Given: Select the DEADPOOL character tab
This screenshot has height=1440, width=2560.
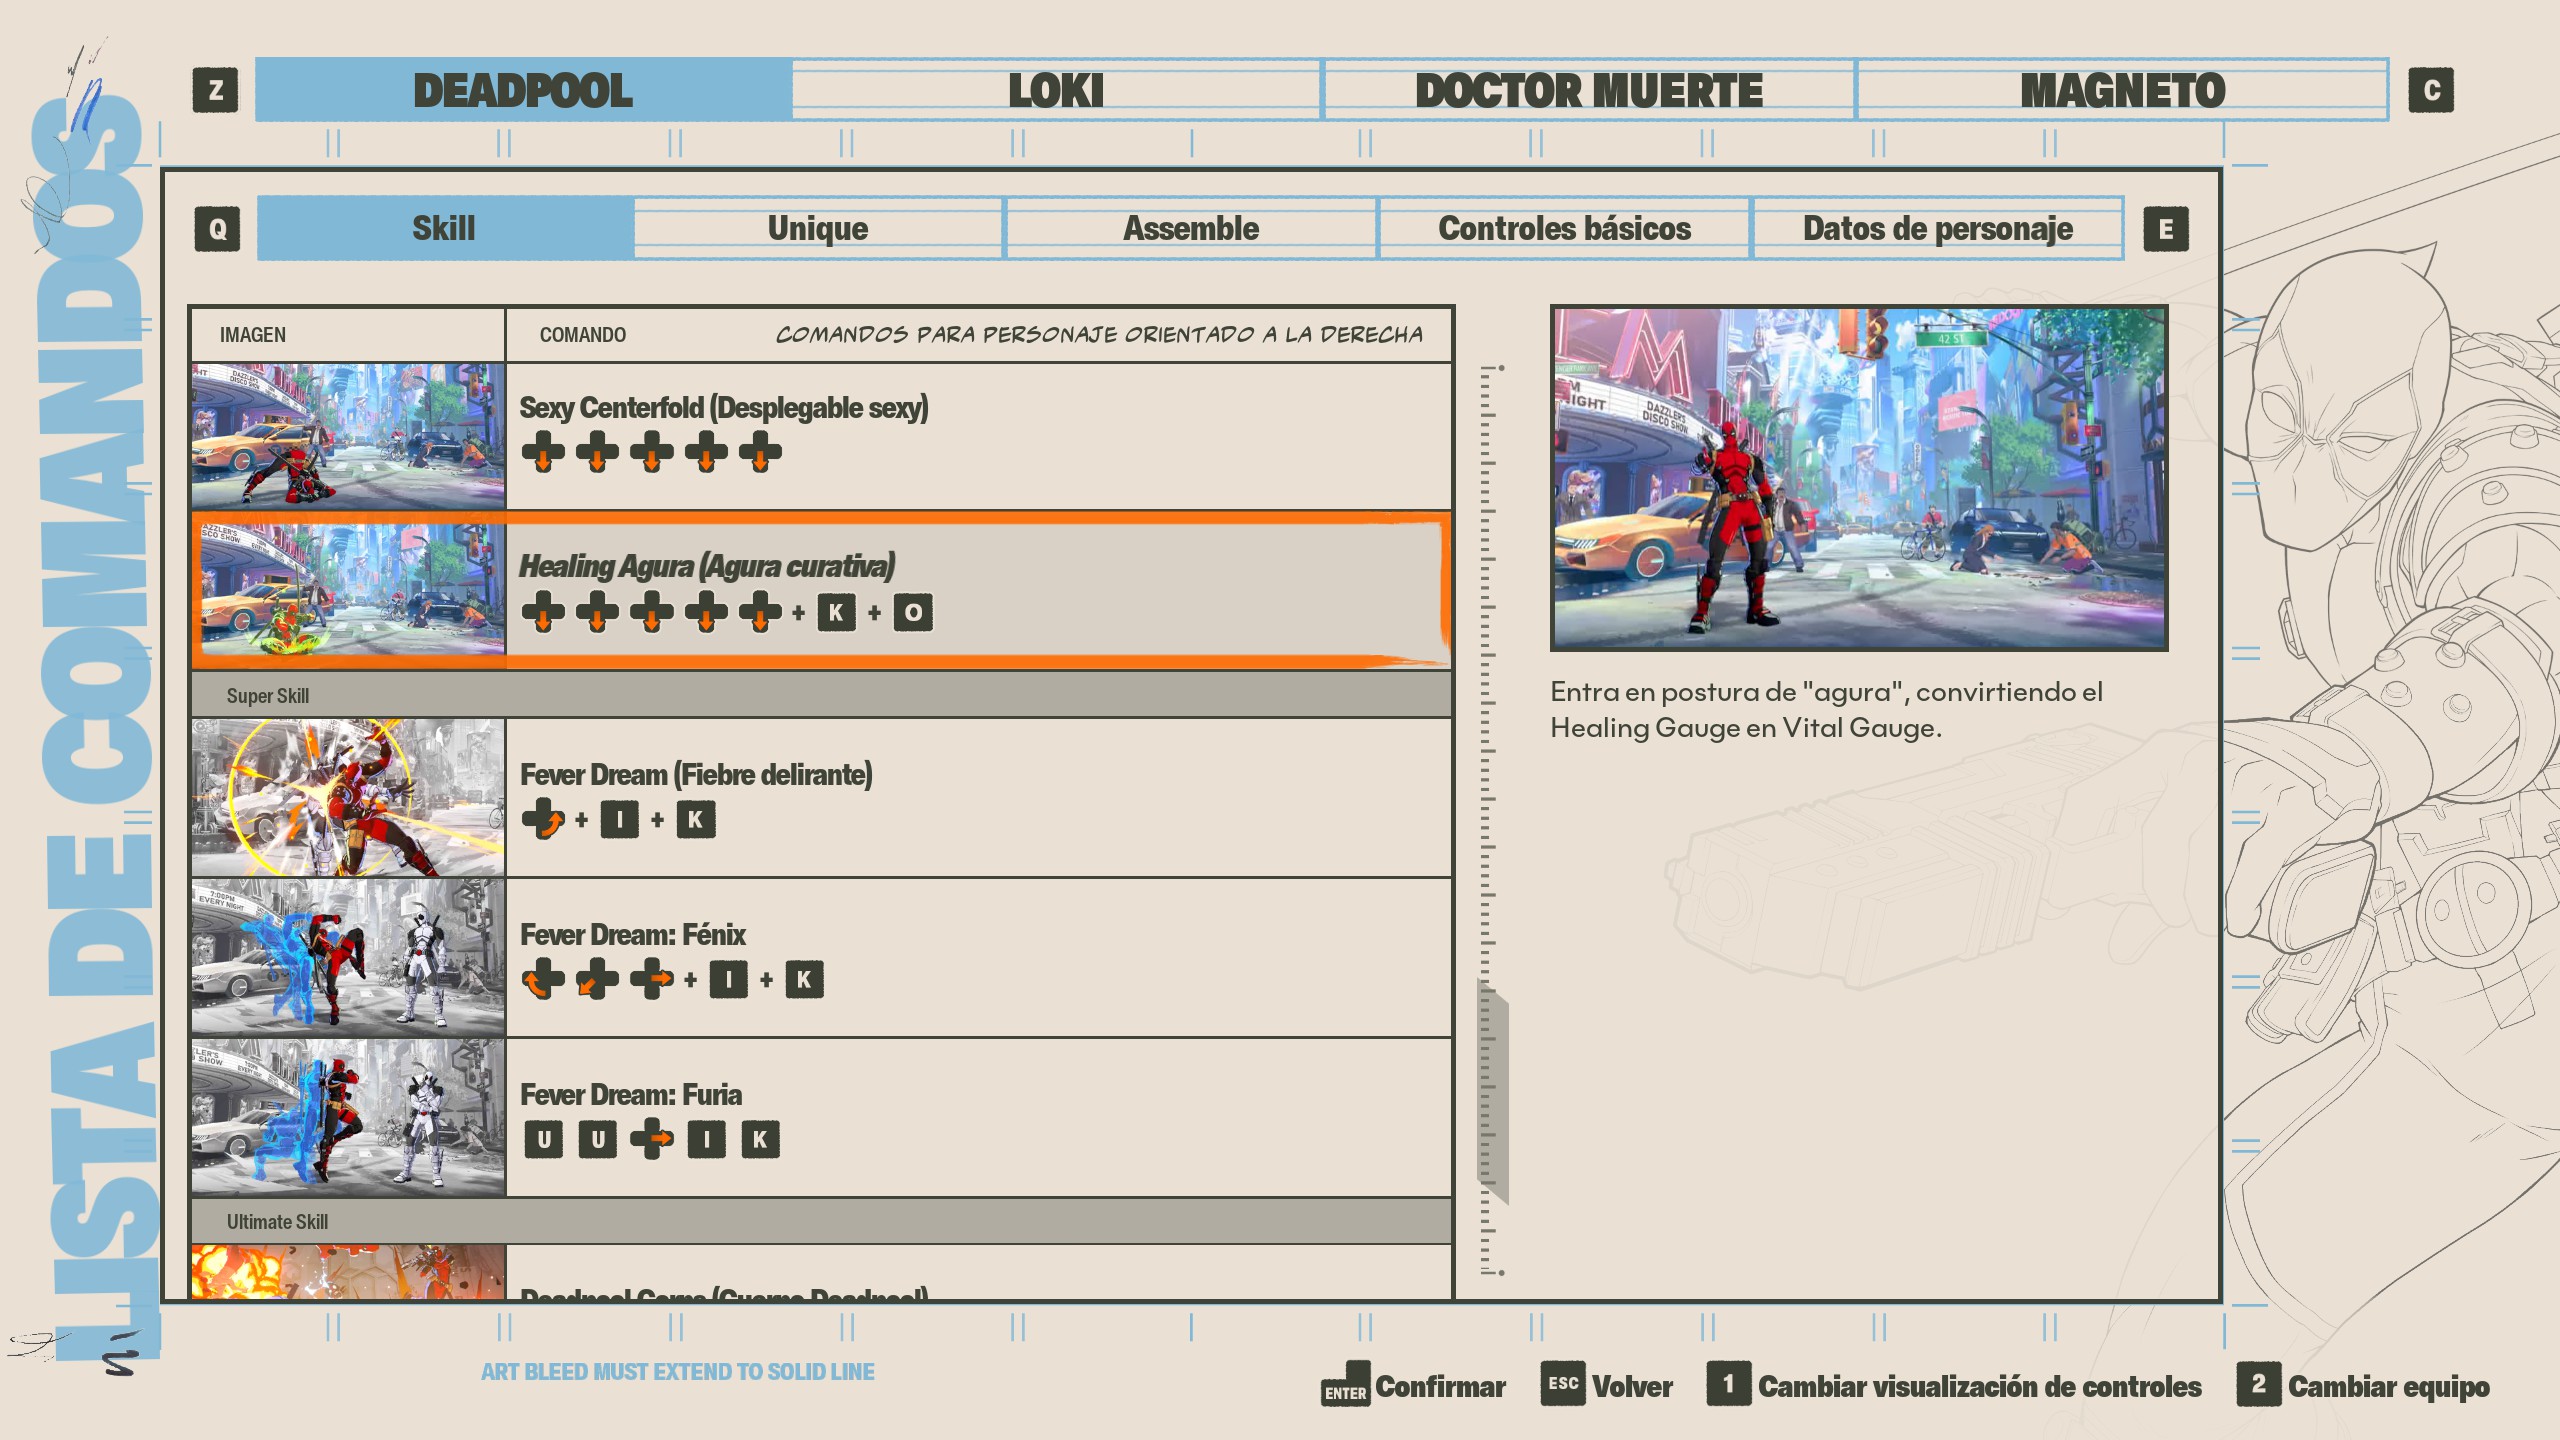Looking at the screenshot, I should [523, 90].
